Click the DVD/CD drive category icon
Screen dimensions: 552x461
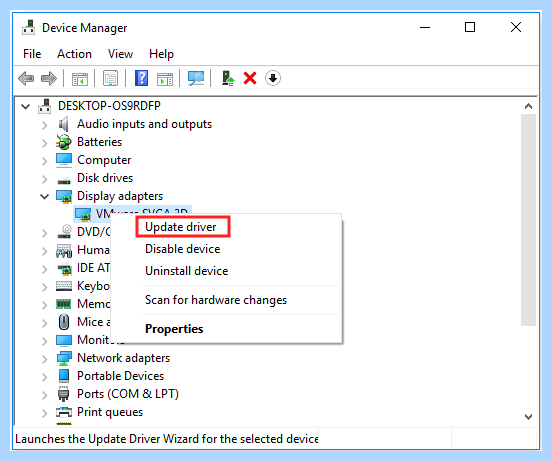(x=64, y=232)
